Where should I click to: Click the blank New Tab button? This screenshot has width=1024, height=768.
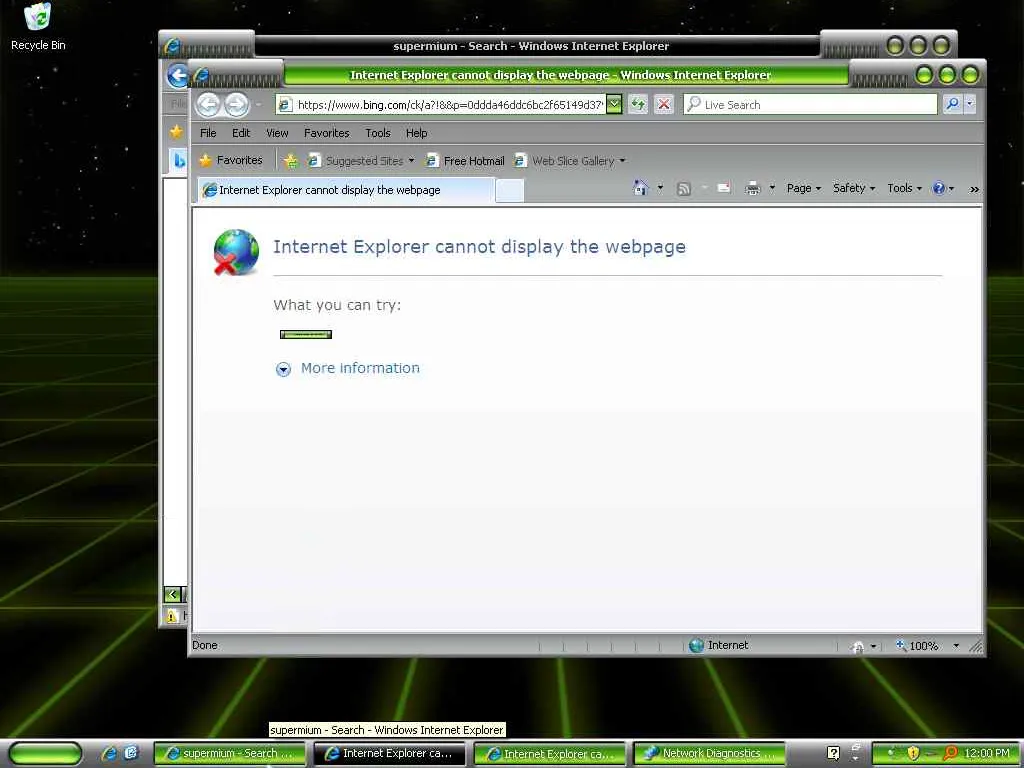pyautogui.click(x=509, y=191)
